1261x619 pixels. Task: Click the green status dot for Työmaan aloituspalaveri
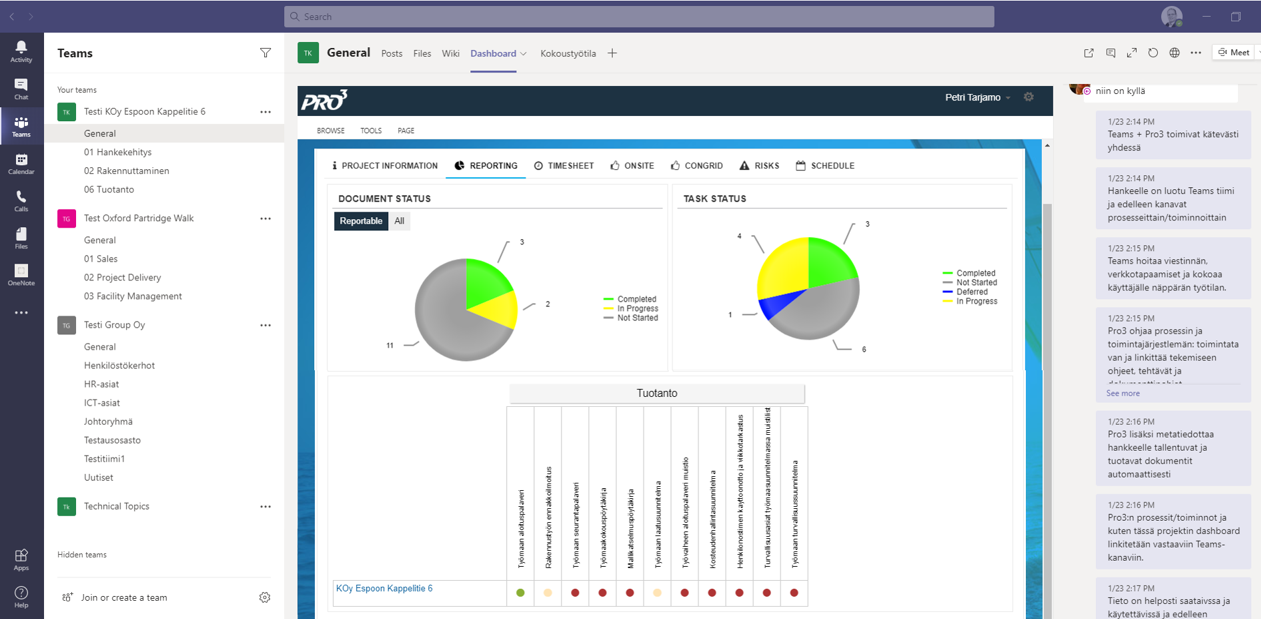click(520, 593)
